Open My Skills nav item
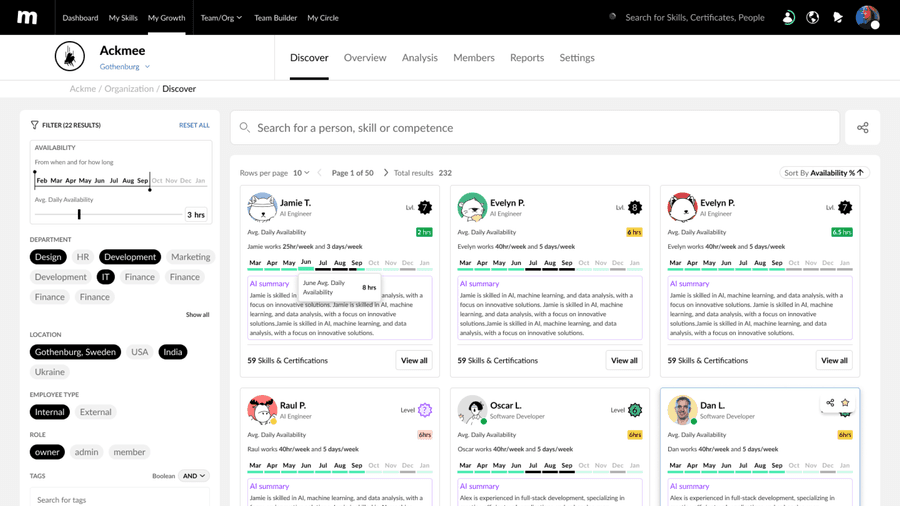900x506 pixels. [x=123, y=18]
